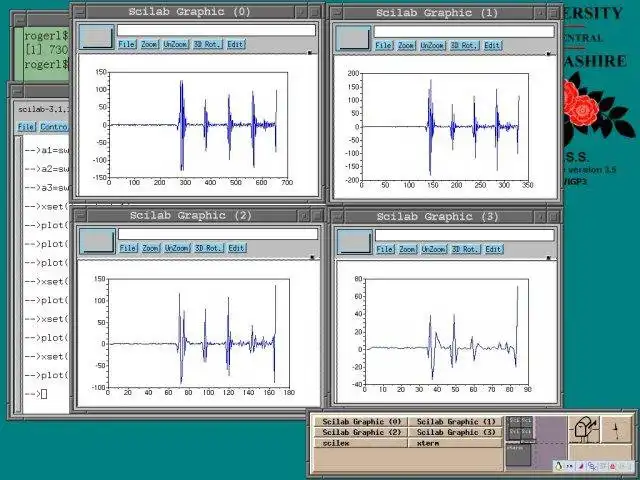The height and width of the screenshot is (480, 640).
Task: Click the 'Scilab Graphic (2)' title bar text
Action: click(x=191, y=216)
